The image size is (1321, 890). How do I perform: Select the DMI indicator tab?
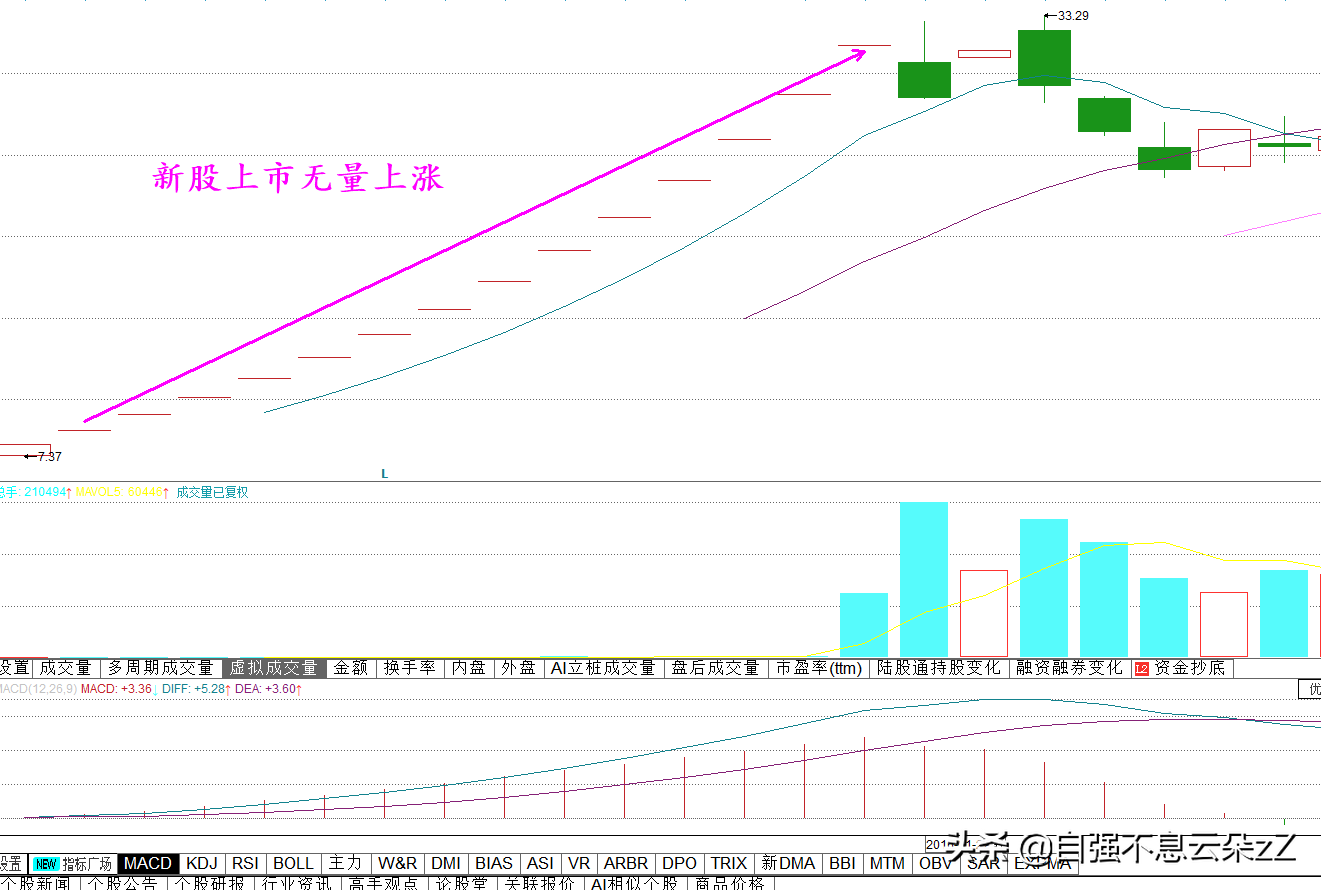coord(446,863)
